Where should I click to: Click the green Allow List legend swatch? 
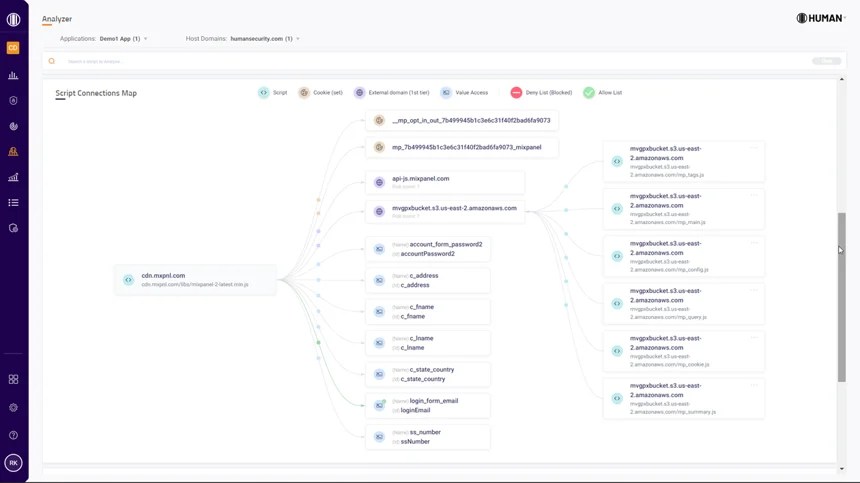pos(589,93)
